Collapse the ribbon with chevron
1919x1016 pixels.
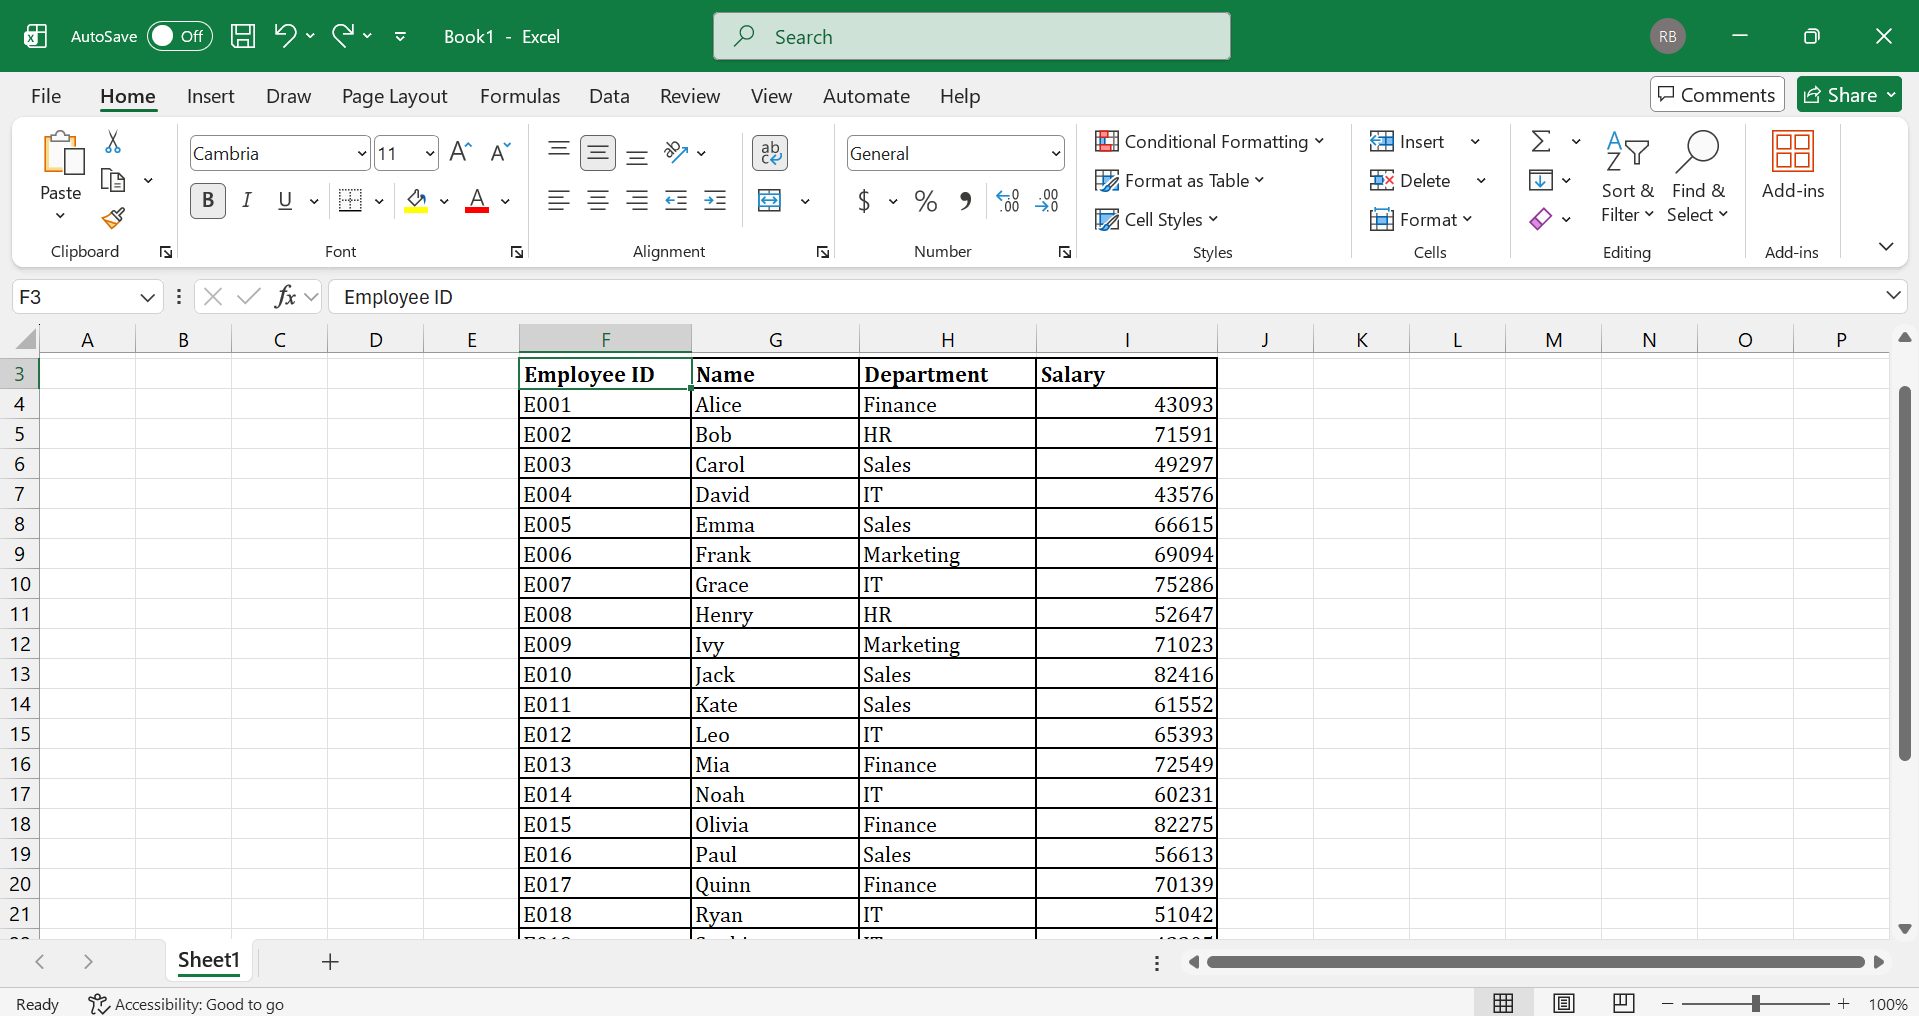coord(1886,246)
